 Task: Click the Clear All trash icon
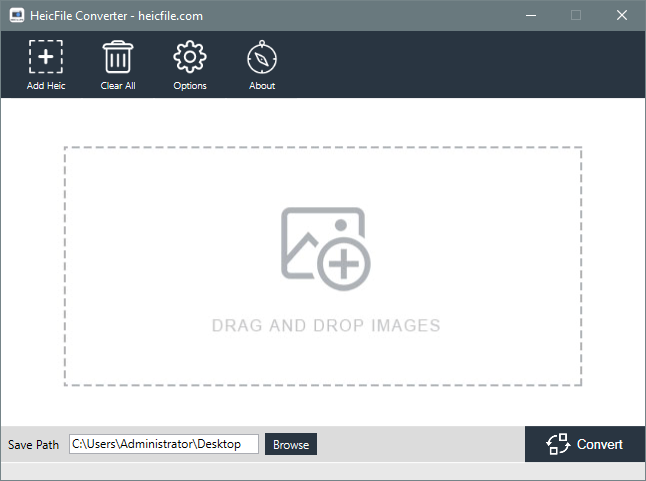coord(118,57)
